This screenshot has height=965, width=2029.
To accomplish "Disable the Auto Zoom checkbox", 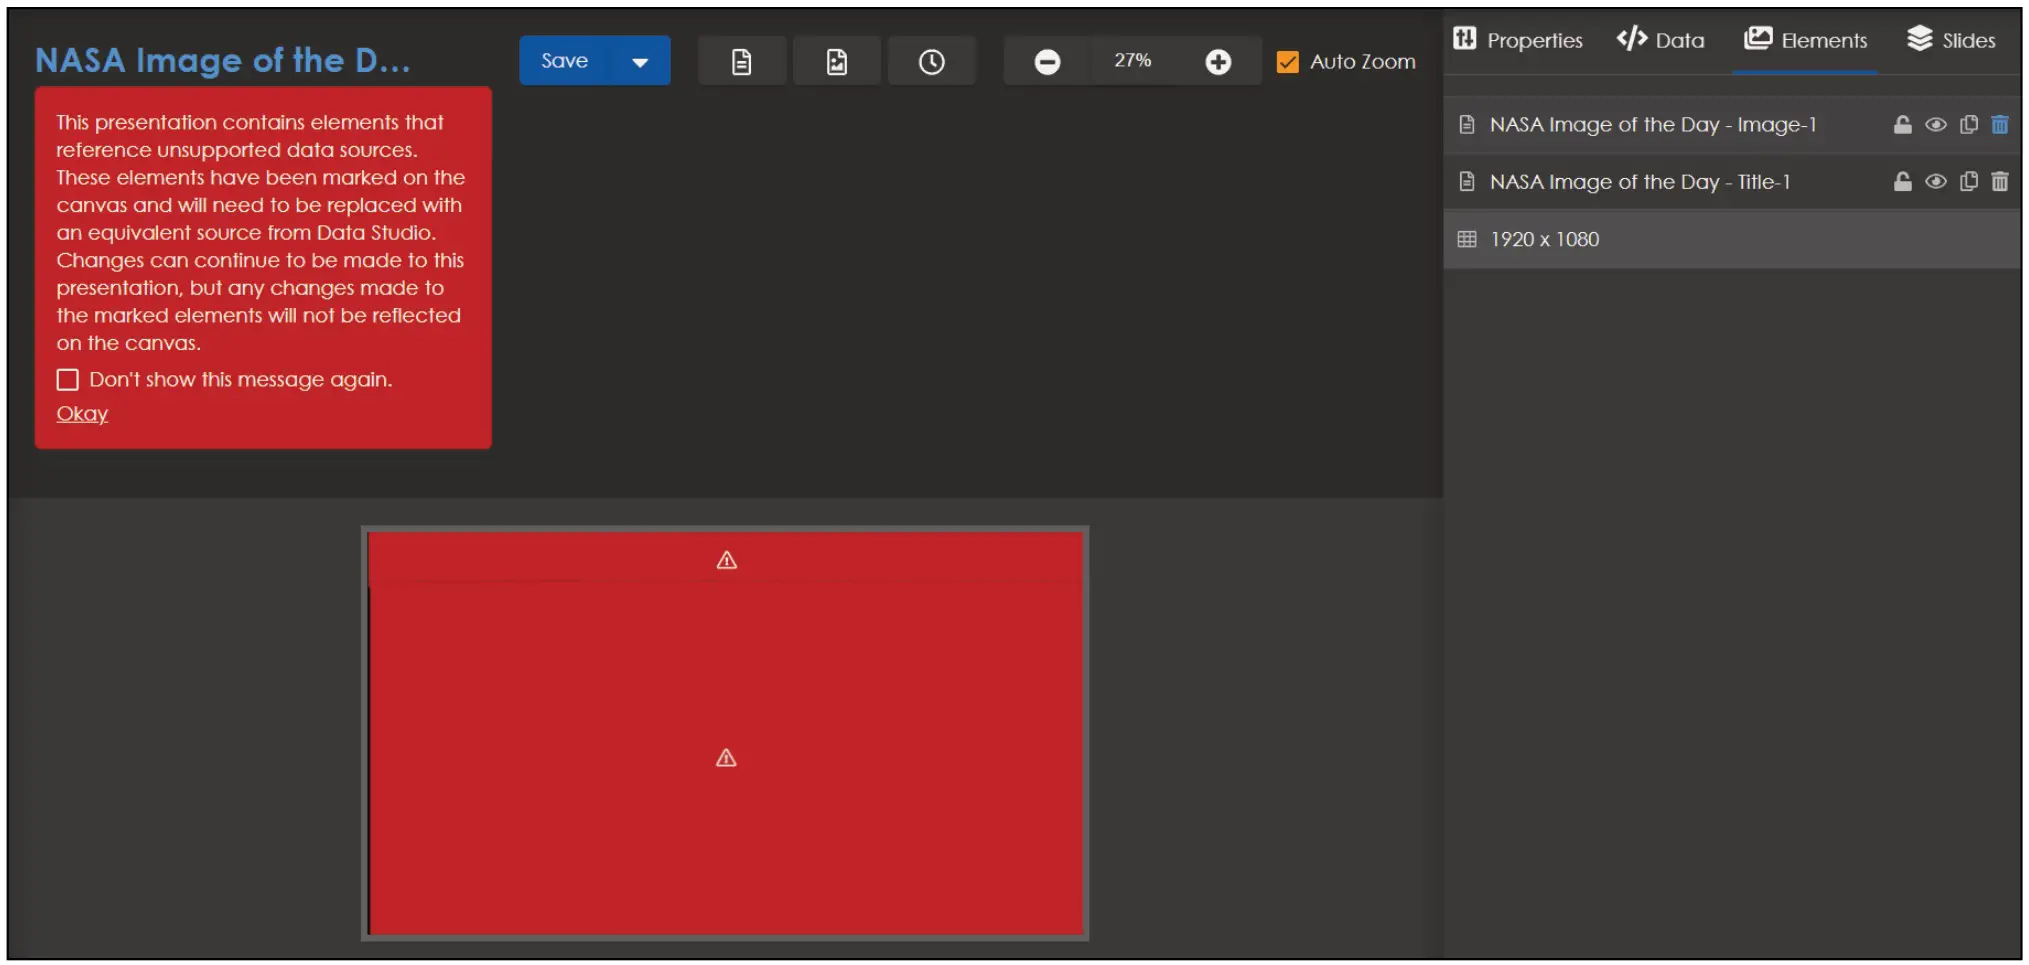I will click(x=1287, y=62).
